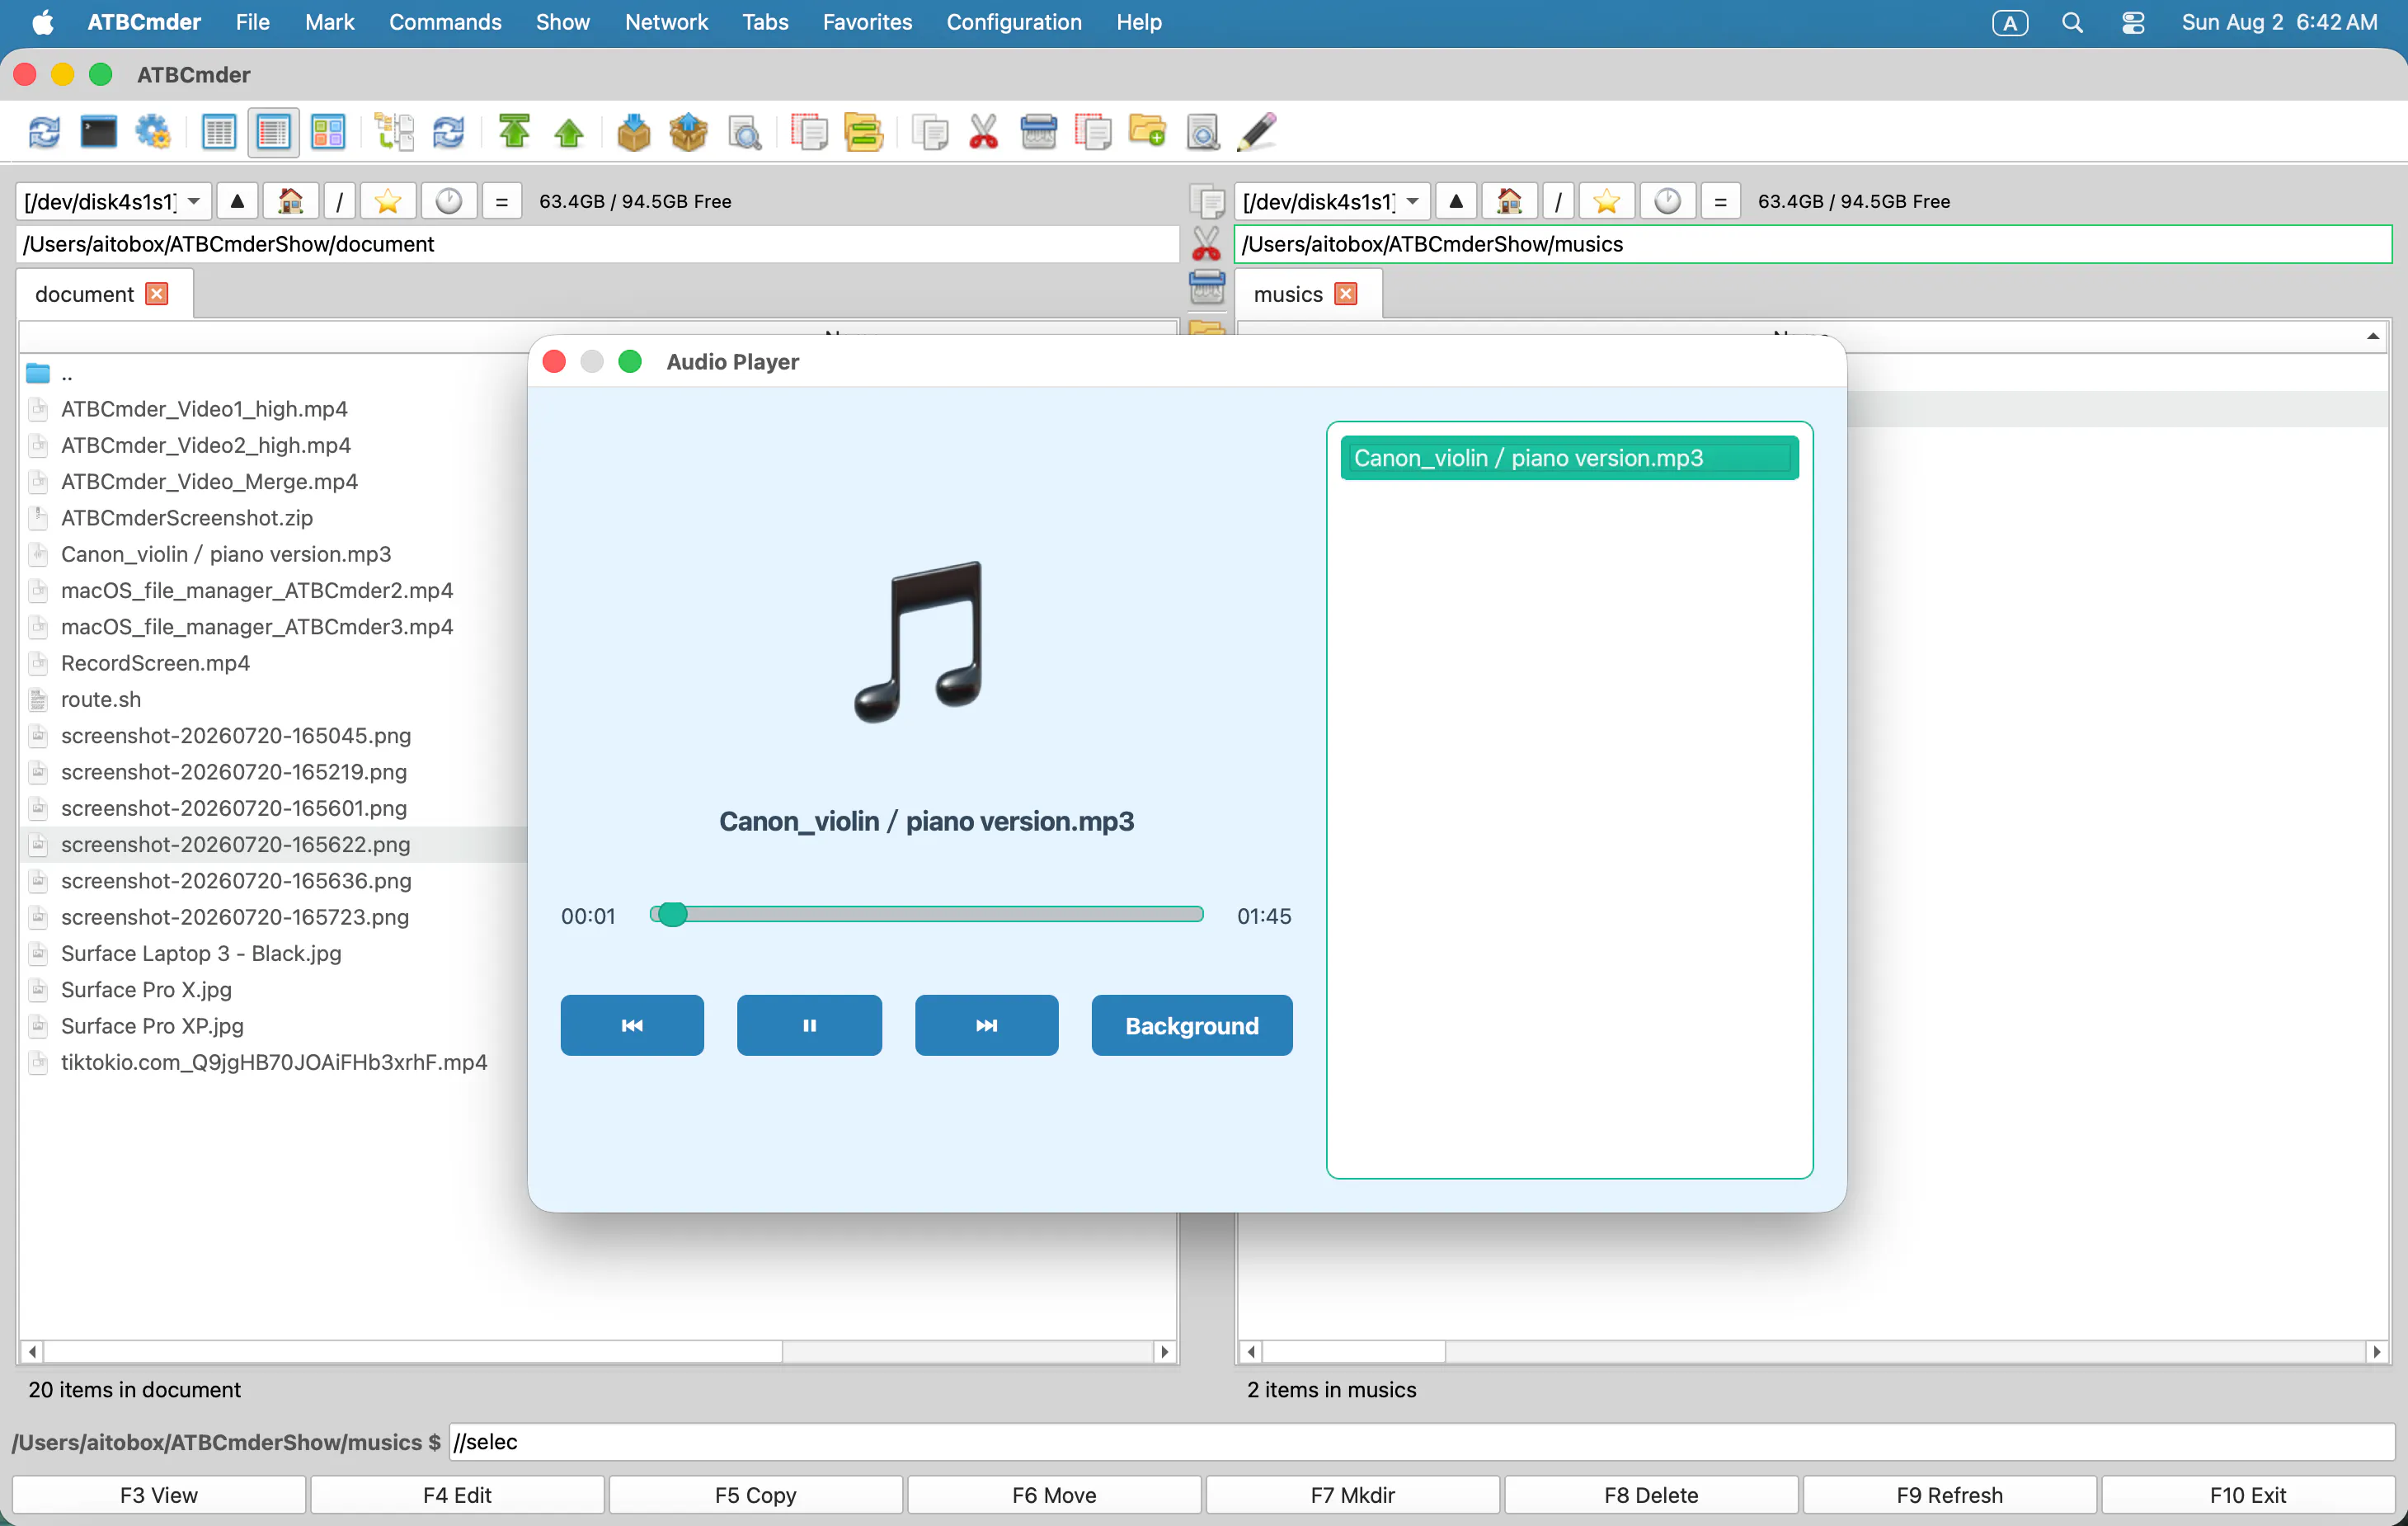Pause the audio playback
The width and height of the screenshot is (2408, 1526).
click(809, 1025)
